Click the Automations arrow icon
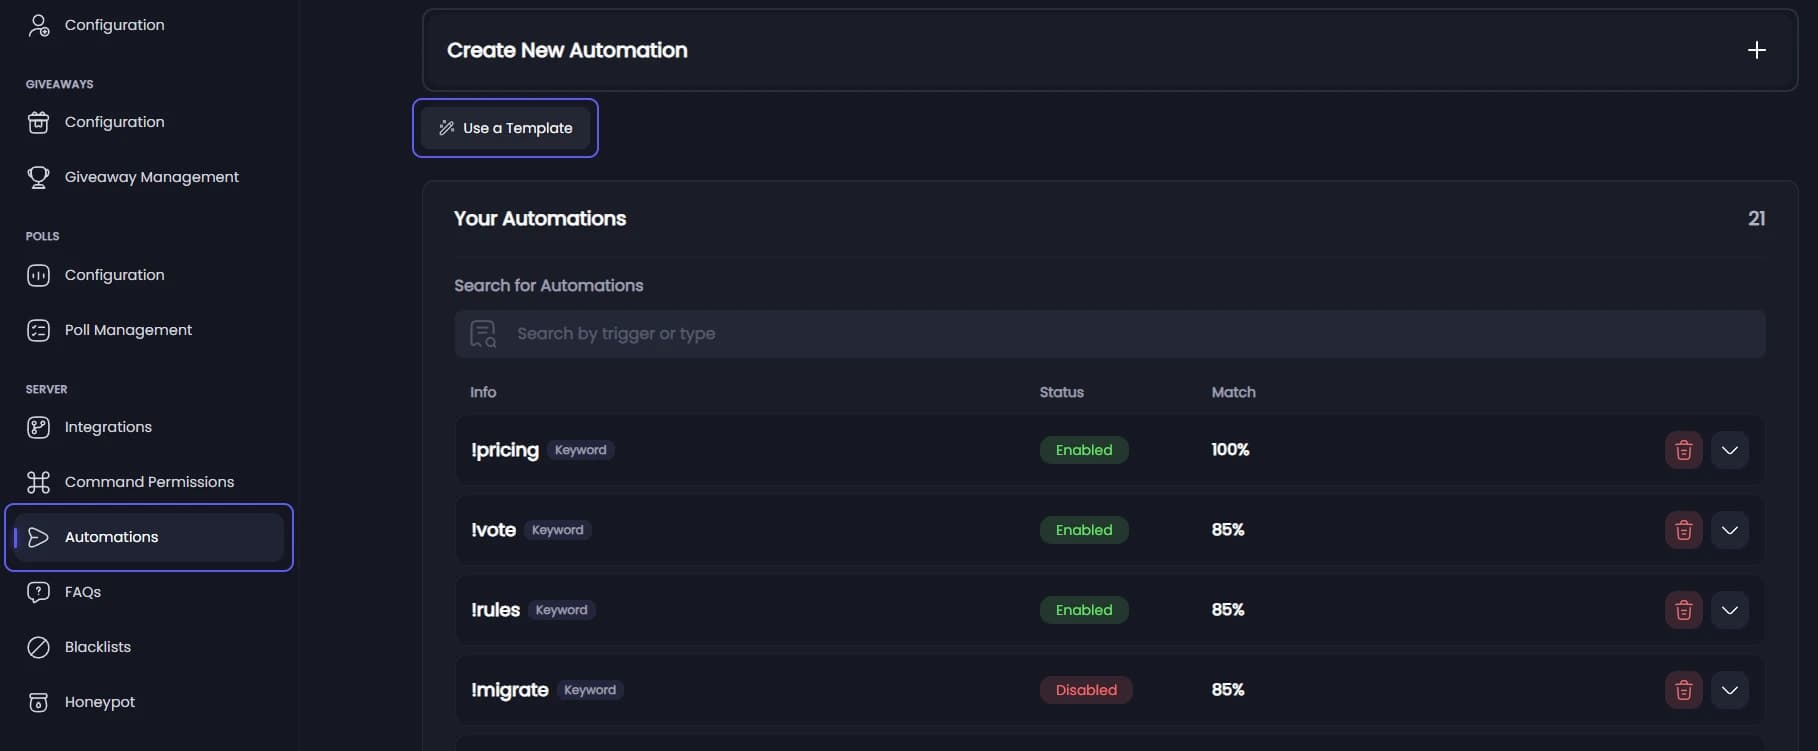 [38, 537]
